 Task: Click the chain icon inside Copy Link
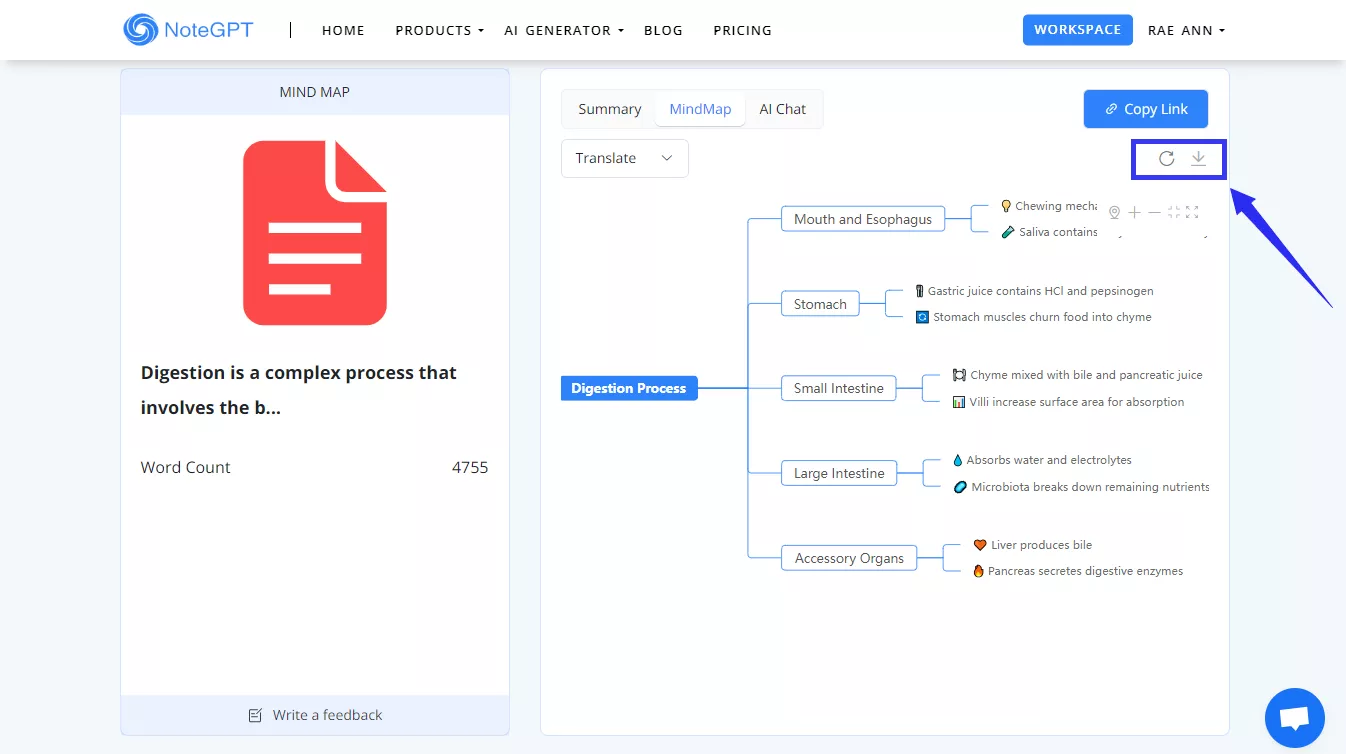tap(1112, 109)
